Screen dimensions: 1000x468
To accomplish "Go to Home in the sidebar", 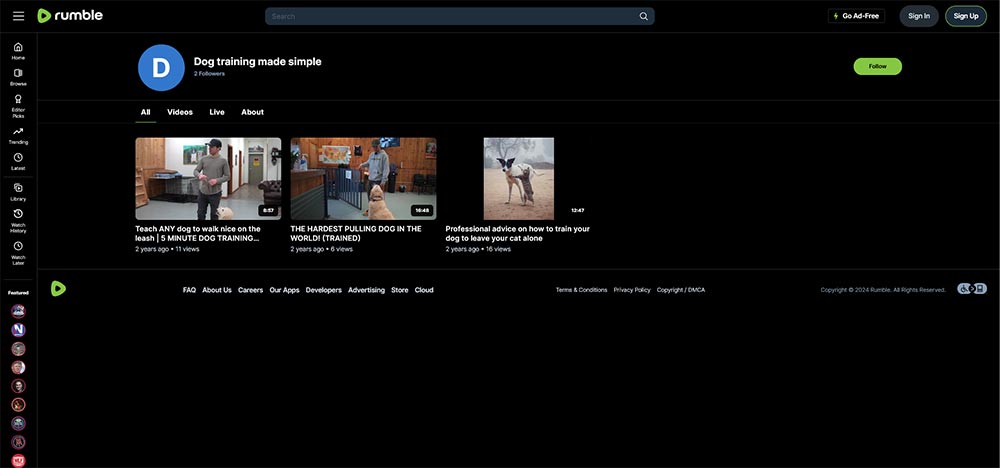I will coord(18,51).
